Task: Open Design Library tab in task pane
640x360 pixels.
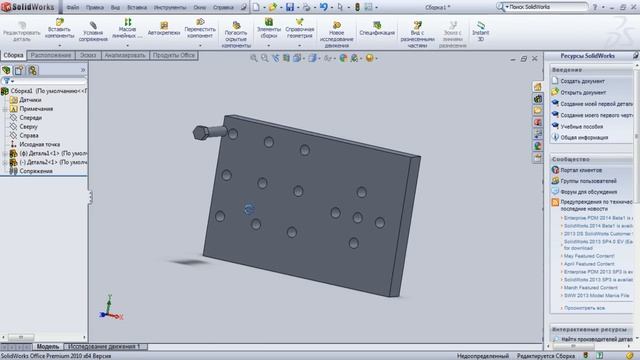Action: [538, 99]
